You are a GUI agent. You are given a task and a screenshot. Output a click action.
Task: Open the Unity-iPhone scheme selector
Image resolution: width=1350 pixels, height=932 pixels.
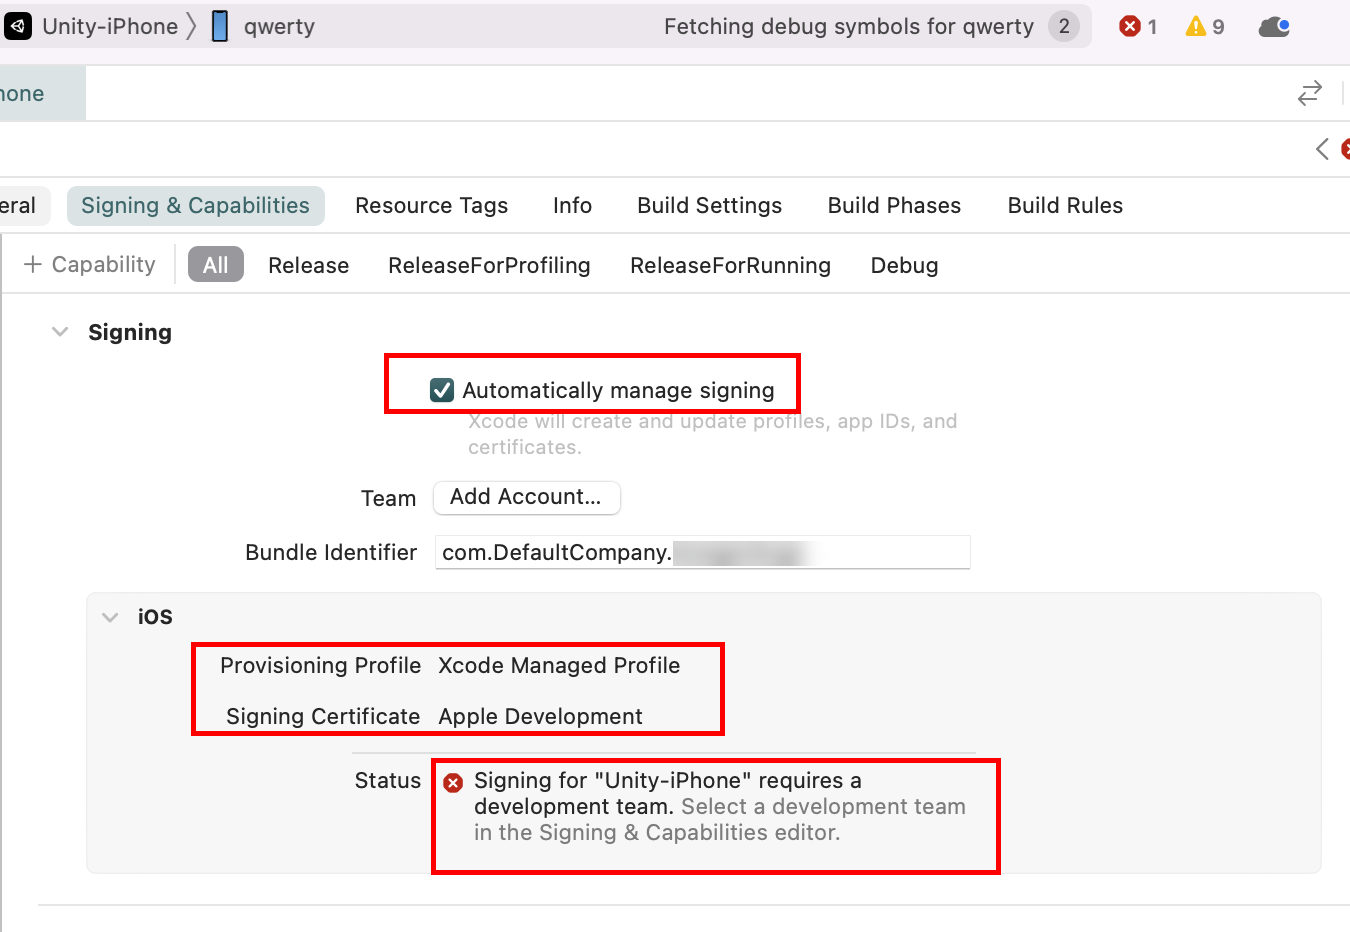(x=92, y=26)
